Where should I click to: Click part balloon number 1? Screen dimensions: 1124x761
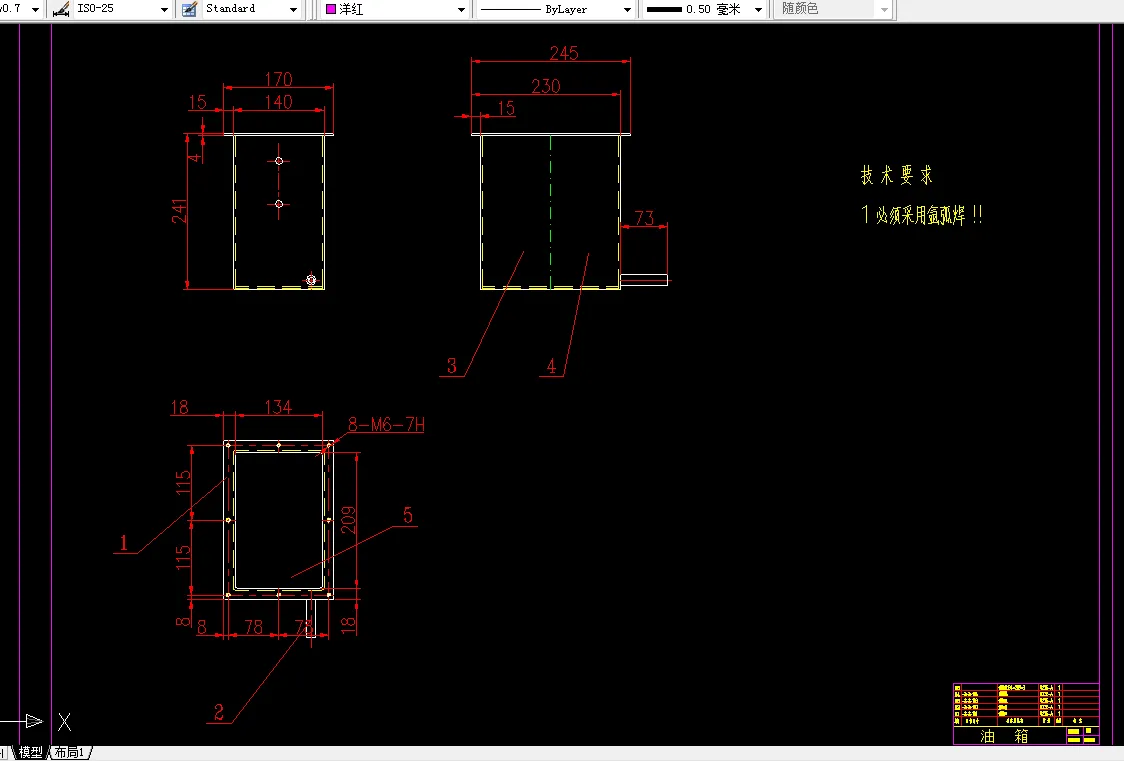pyautogui.click(x=123, y=542)
